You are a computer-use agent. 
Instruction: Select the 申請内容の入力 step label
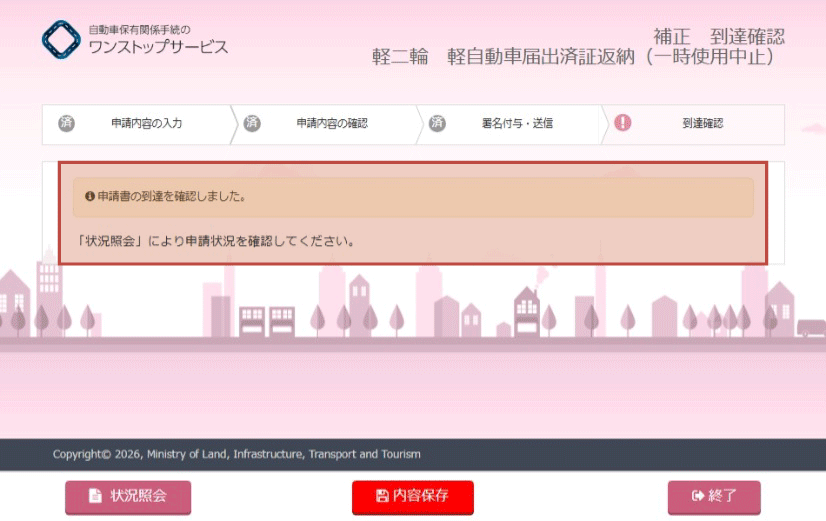(146, 124)
